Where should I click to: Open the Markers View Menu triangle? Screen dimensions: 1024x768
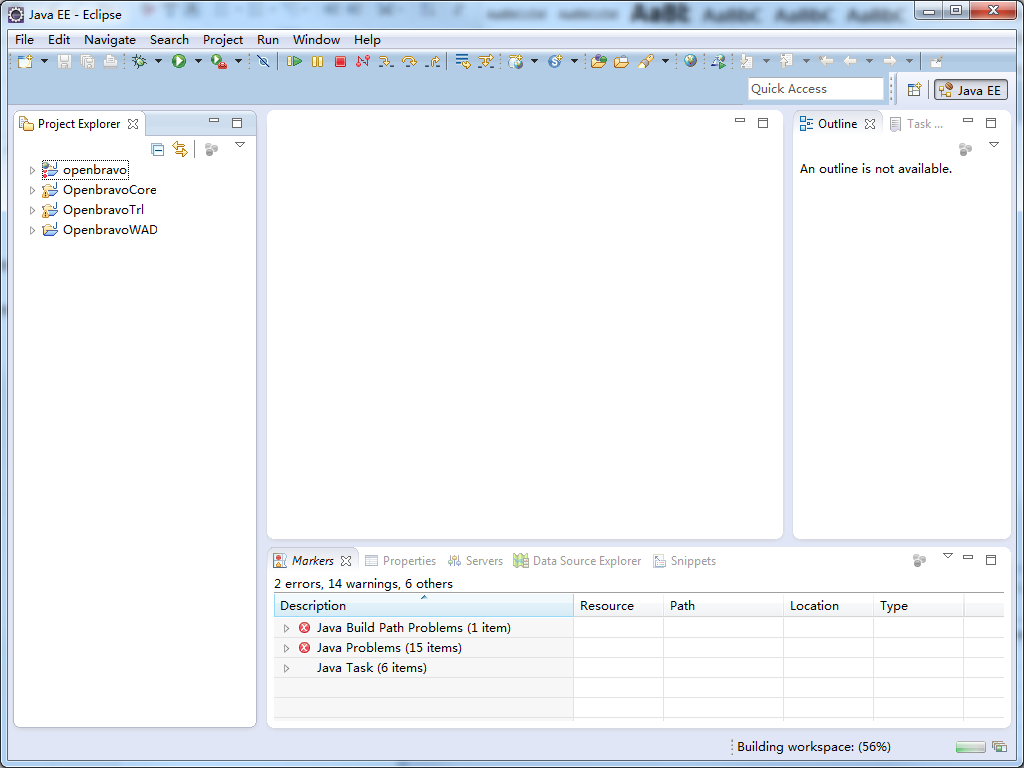(948, 556)
